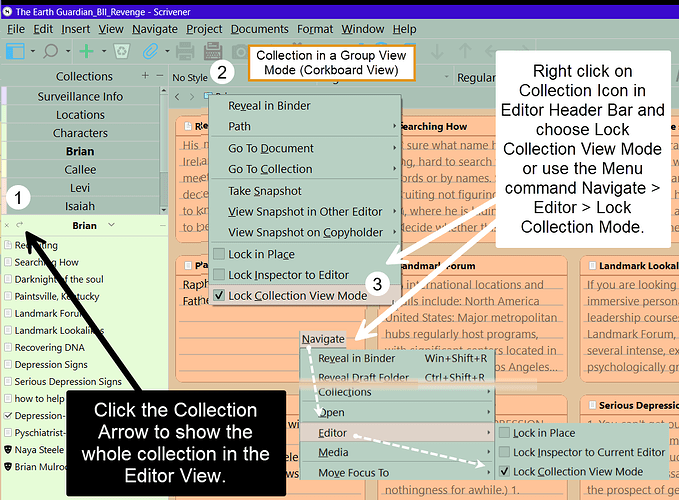Select Editor in the Navigate menu
This screenshot has height=500, width=679.
[x=397, y=432]
